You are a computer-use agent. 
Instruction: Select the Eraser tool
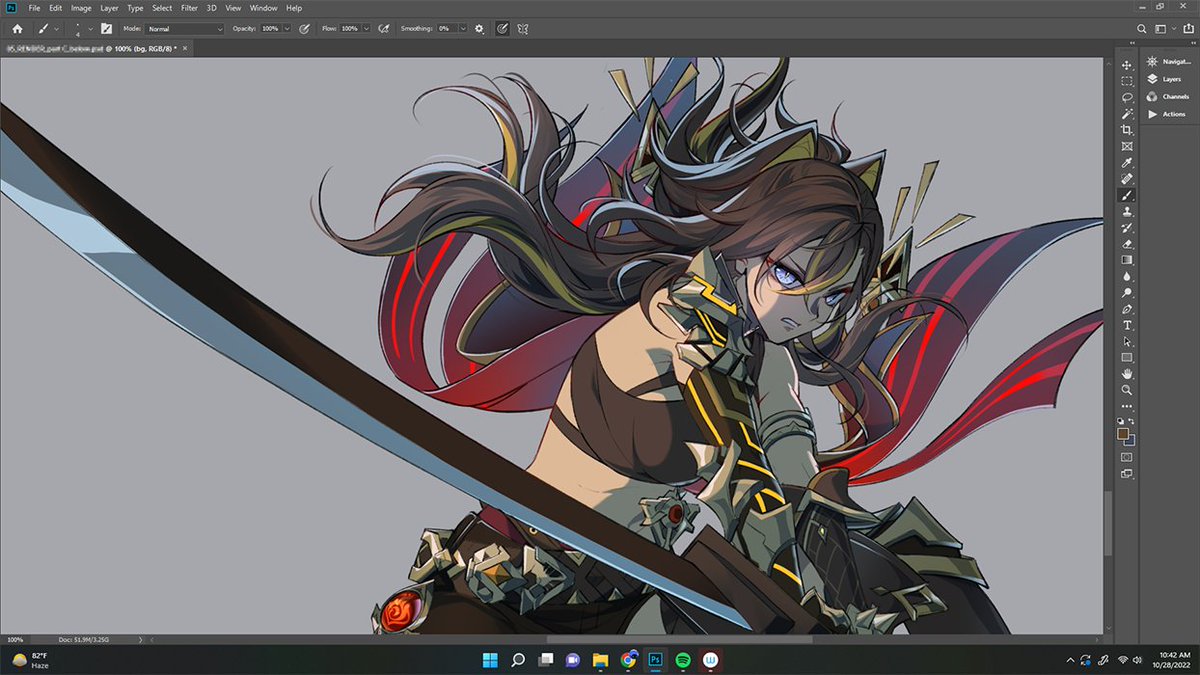(x=1127, y=244)
